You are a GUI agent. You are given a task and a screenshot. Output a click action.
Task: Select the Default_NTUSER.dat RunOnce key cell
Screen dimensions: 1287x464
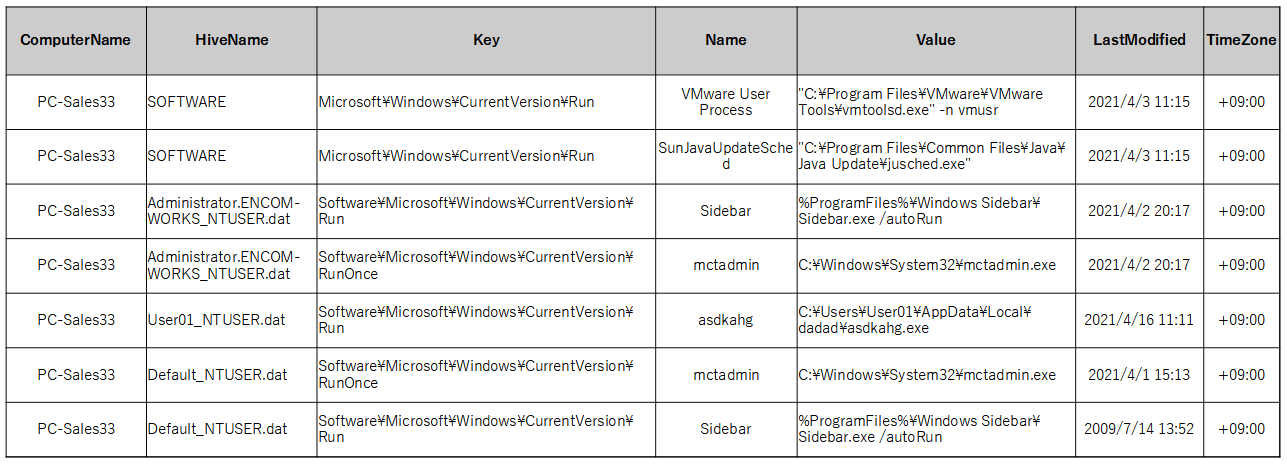click(486, 375)
